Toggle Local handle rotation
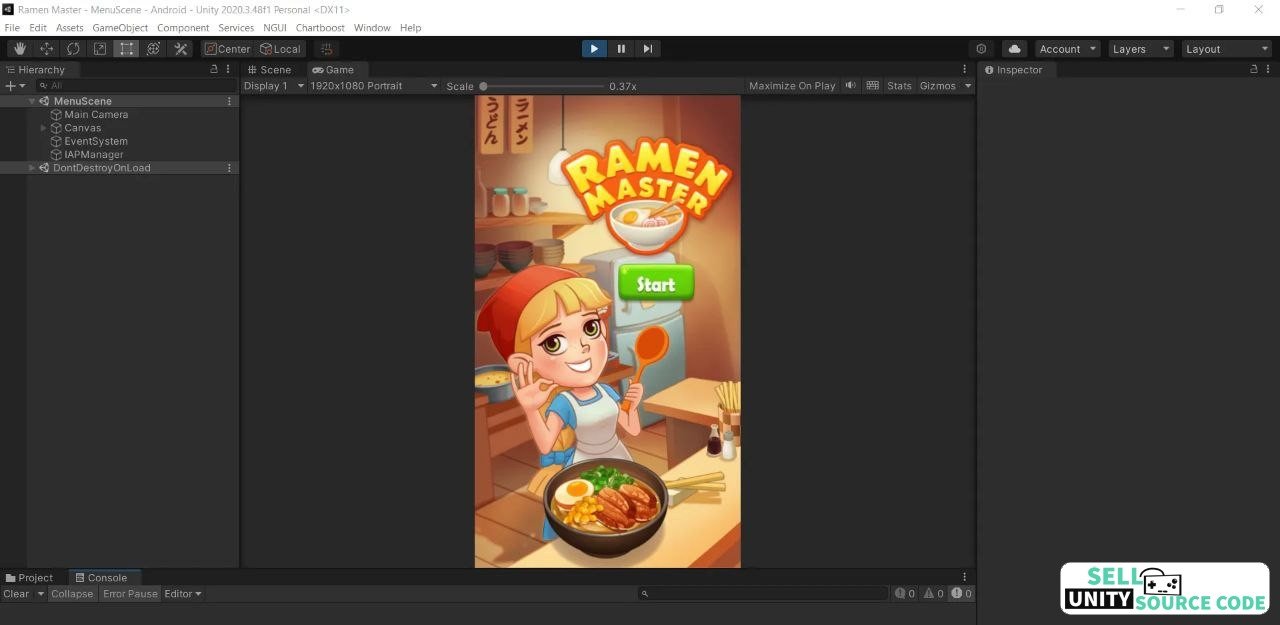Viewport: 1280px width, 625px height. tap(280, 49)
